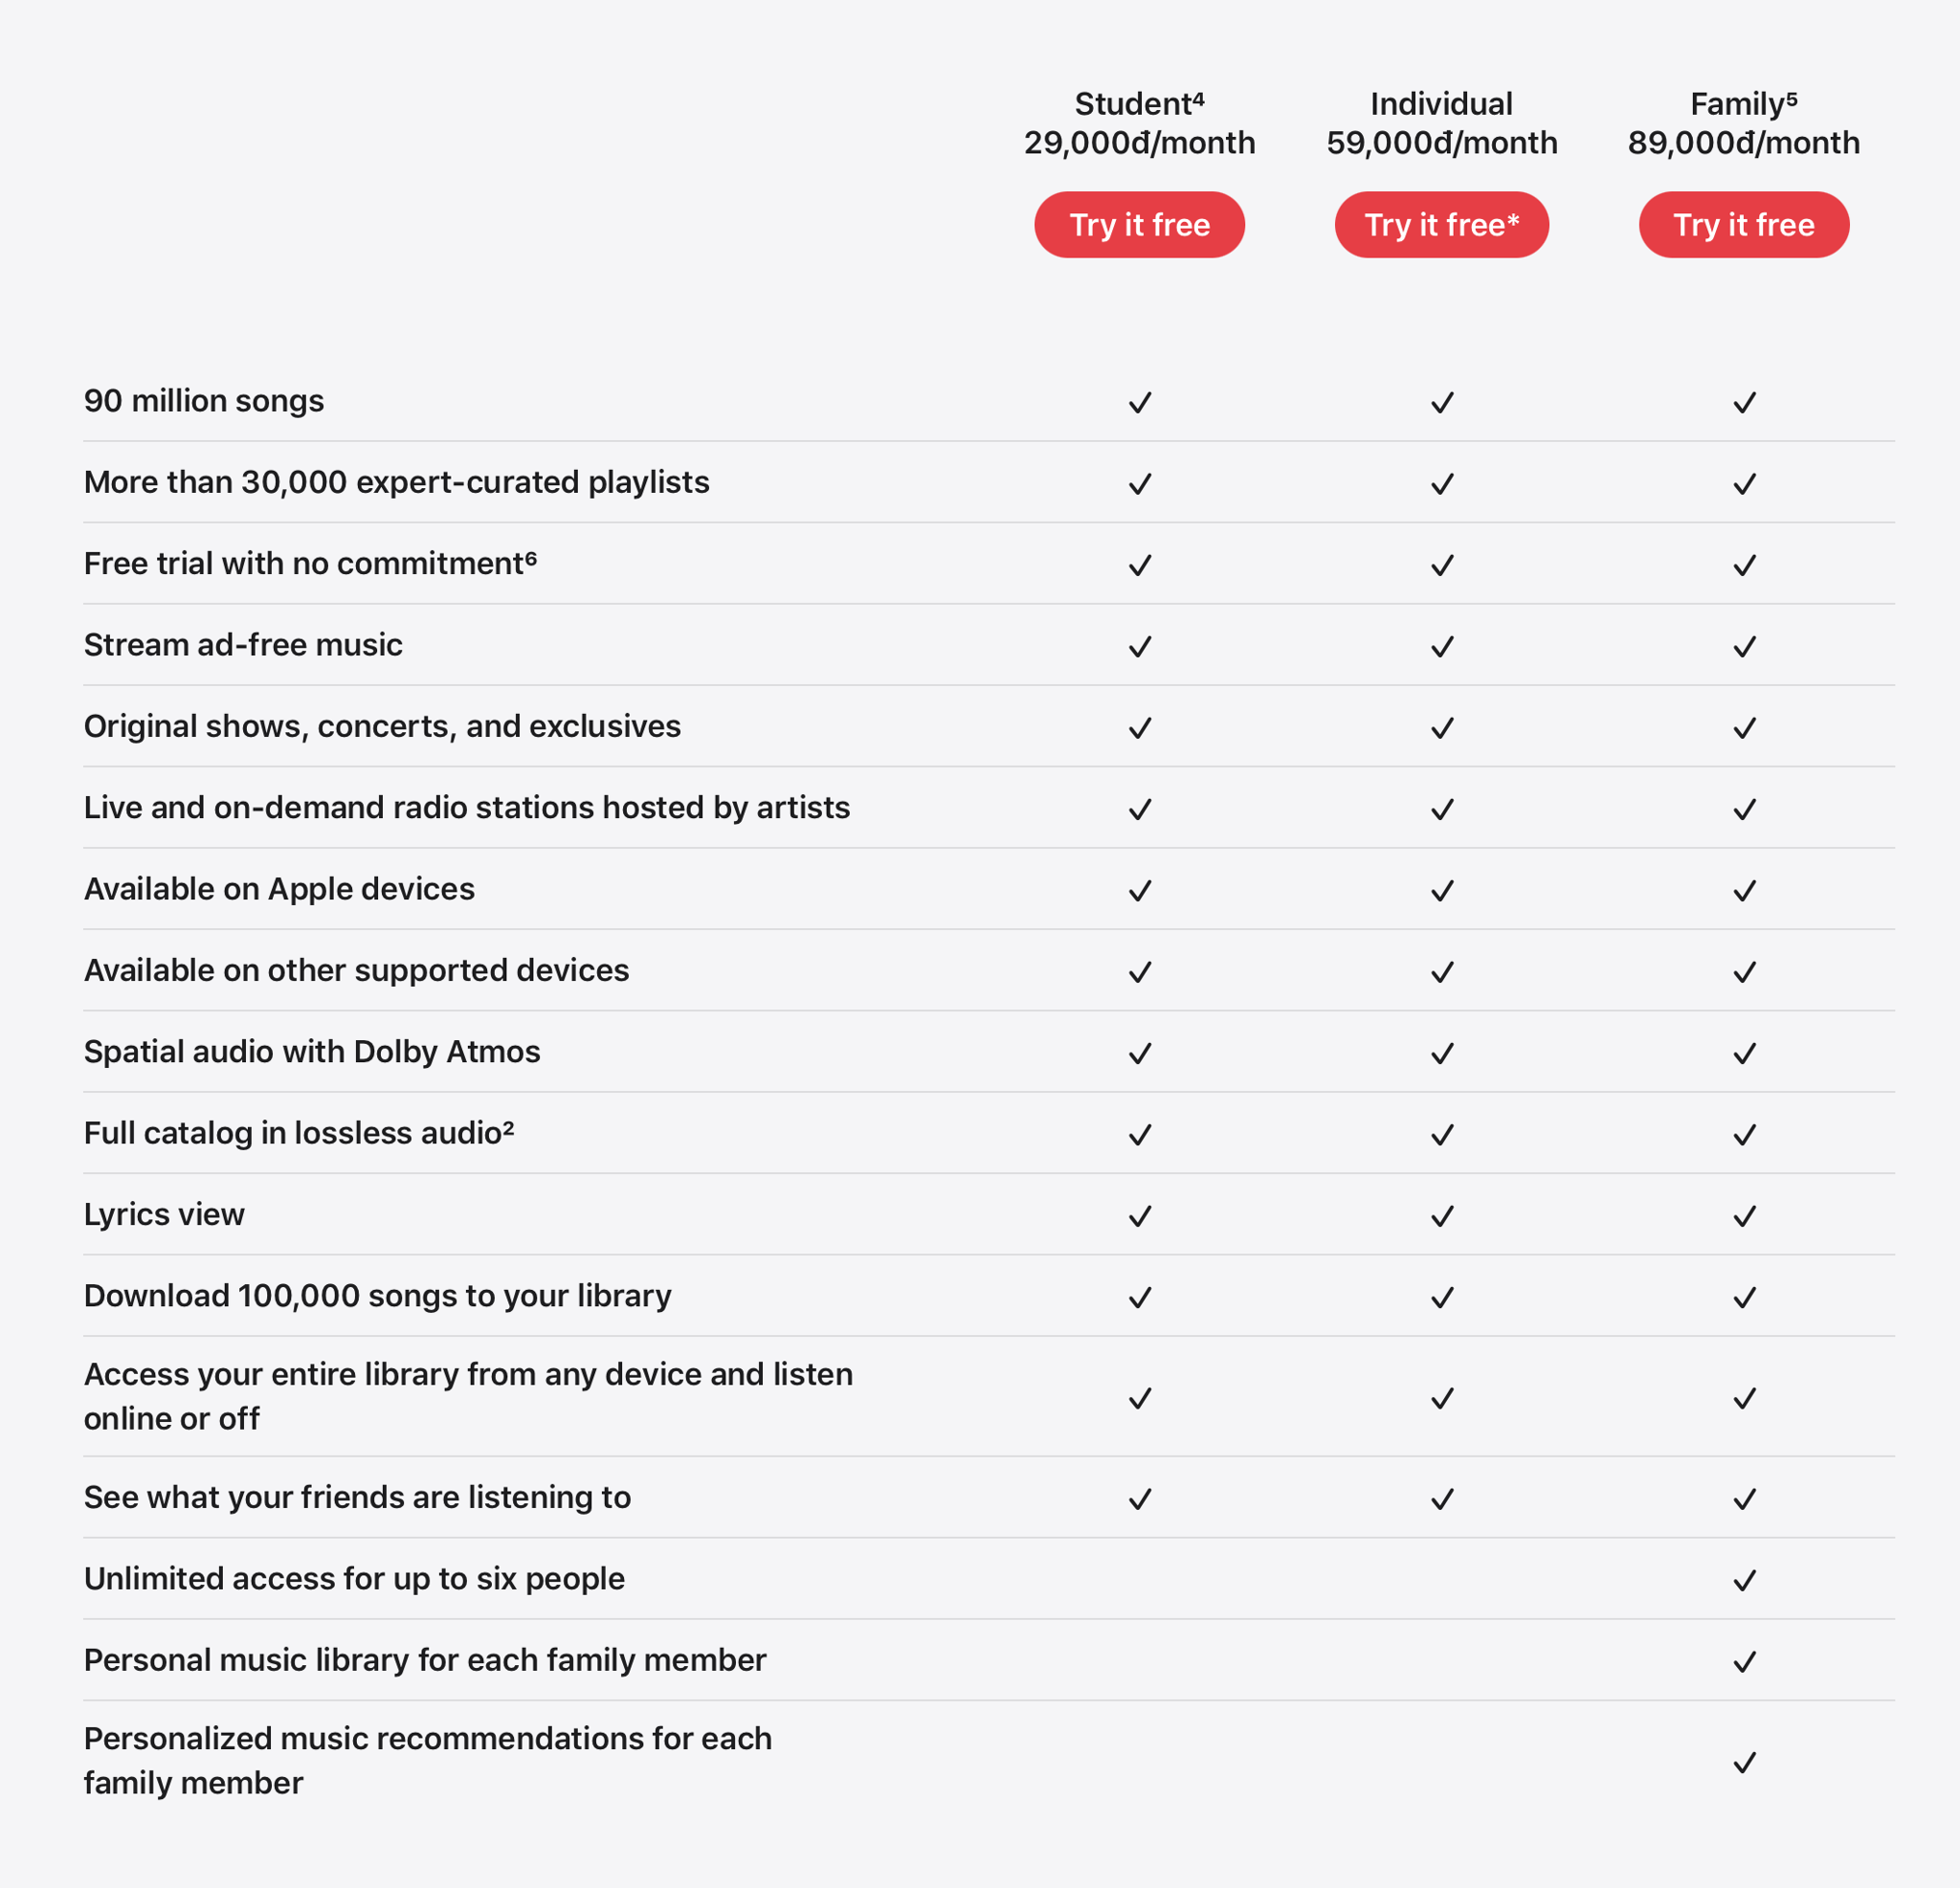Click Family checkmark for Lyrics view
Viewport: 1960px width, 1888px height.
tap(1744, 1216)
